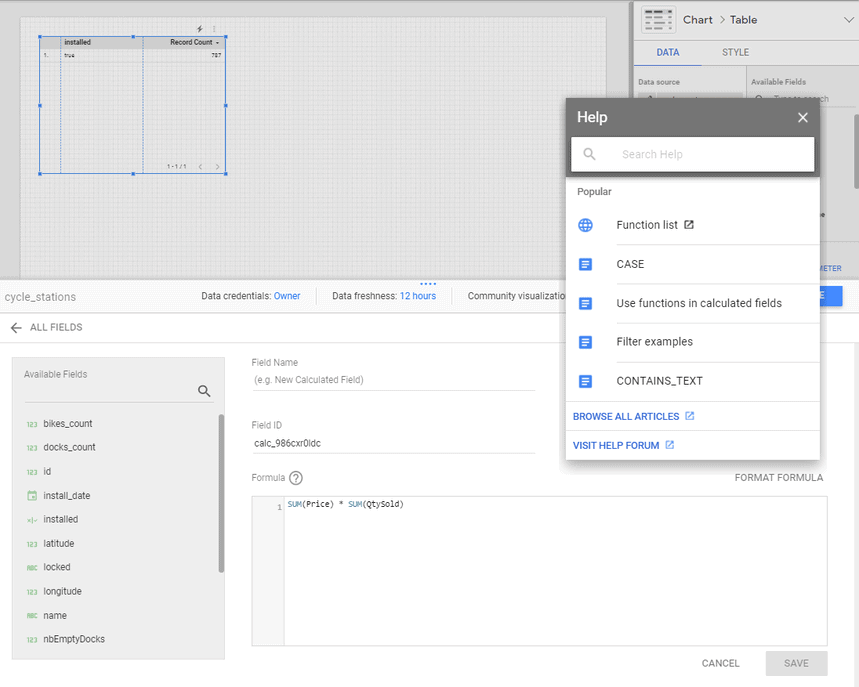Expand the Chart > Table type chevron
The width and height of the screenshot is (859, 687).
click(849, 20)
